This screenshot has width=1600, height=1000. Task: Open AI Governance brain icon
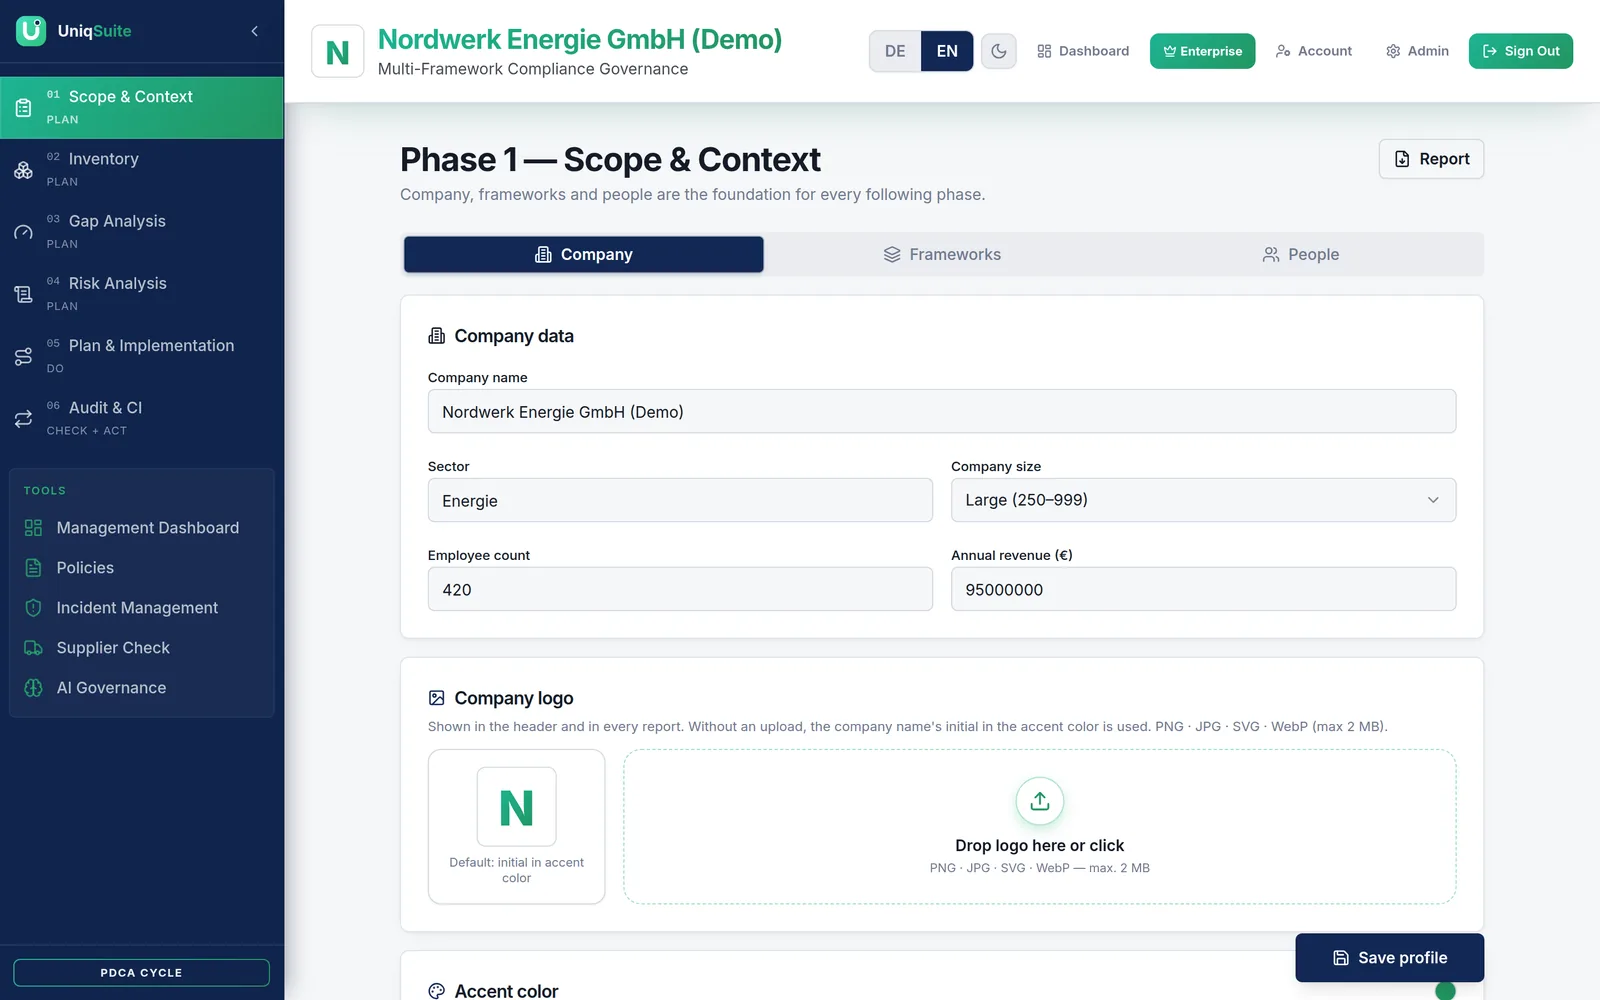(x=33, y=688)
